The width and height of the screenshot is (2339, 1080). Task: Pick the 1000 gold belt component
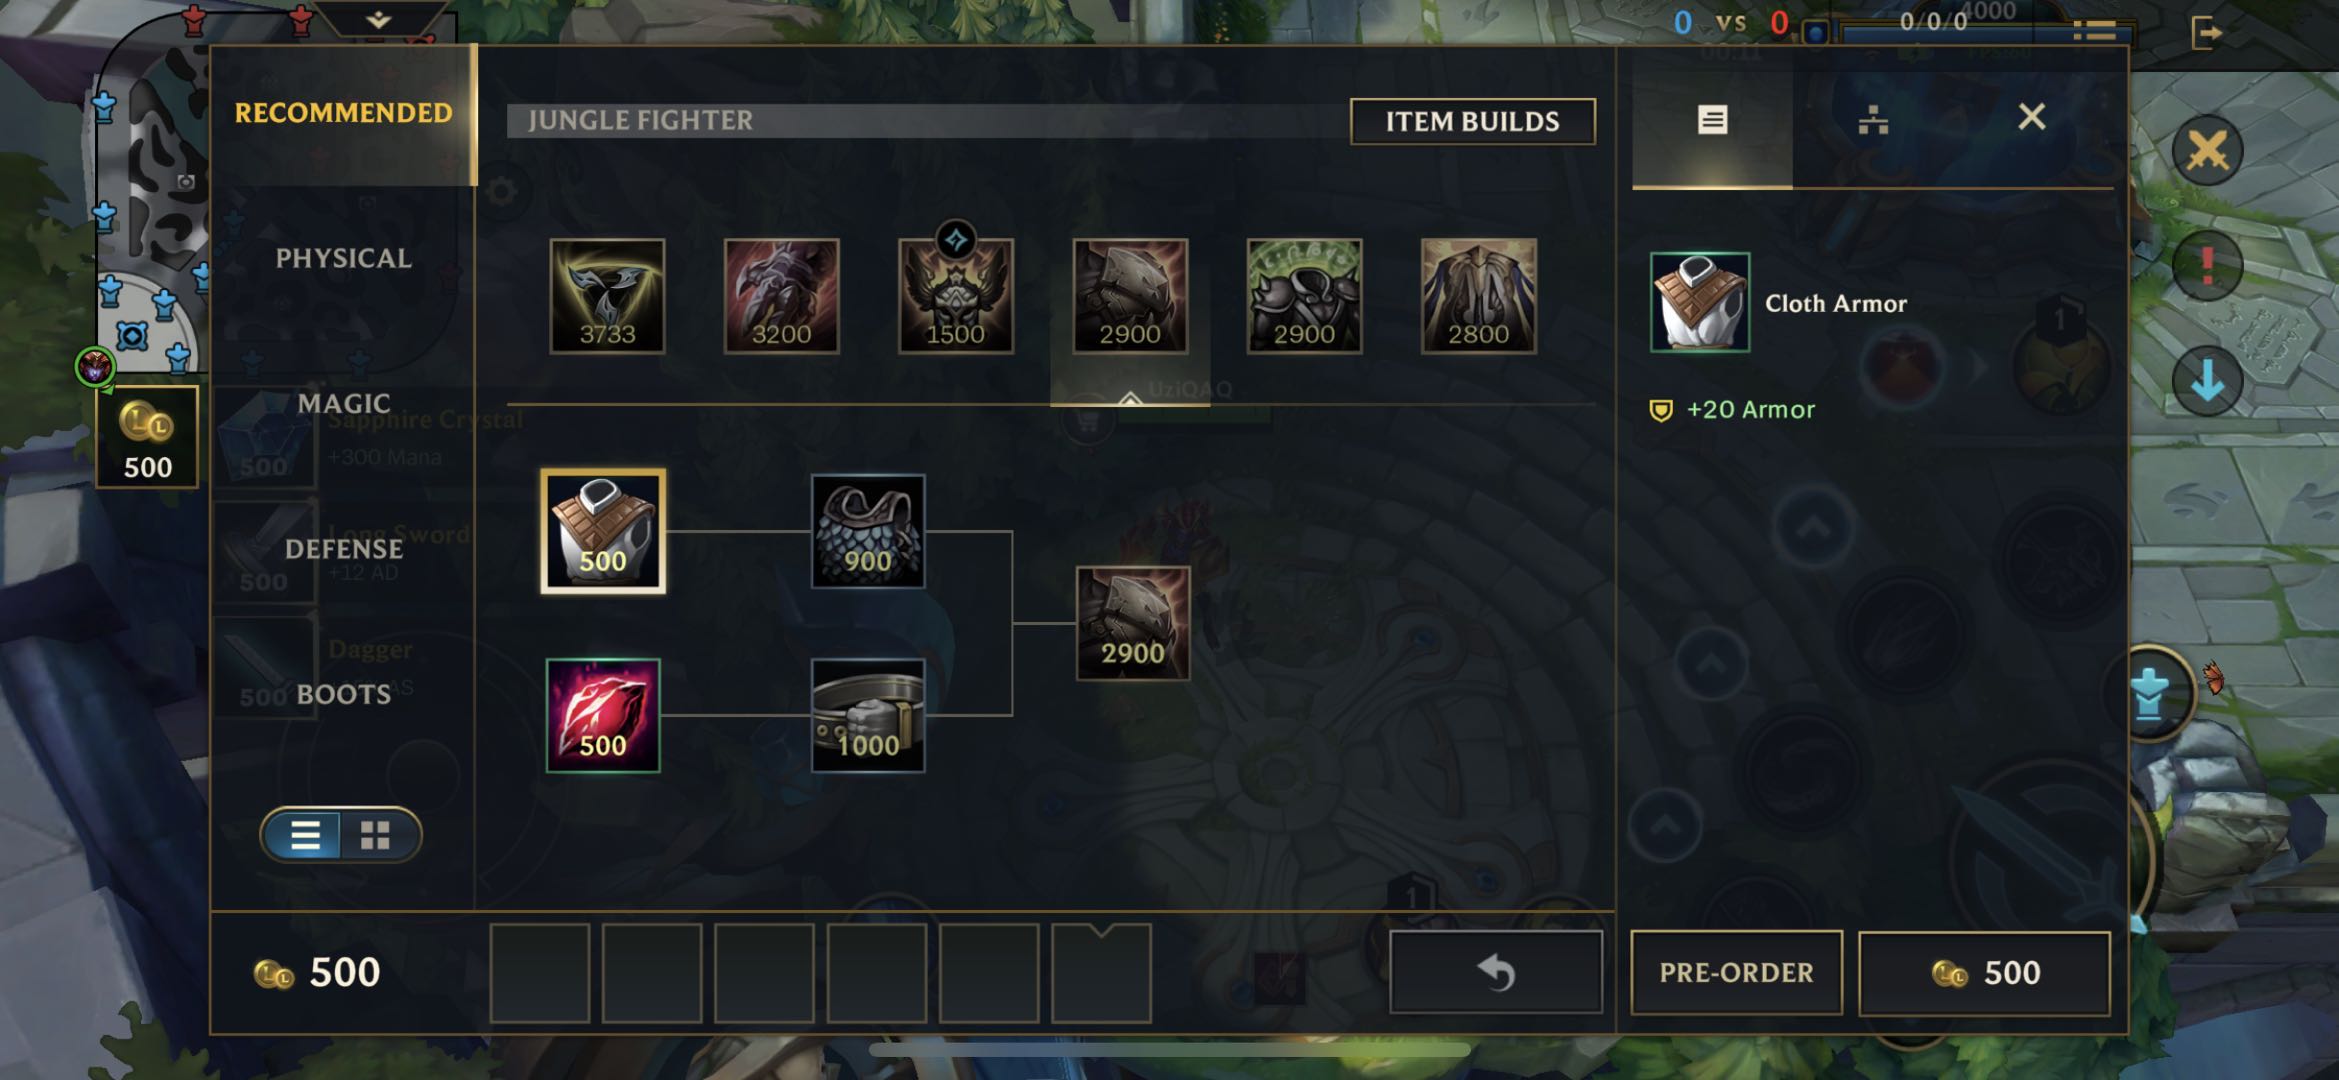point(867,715)
